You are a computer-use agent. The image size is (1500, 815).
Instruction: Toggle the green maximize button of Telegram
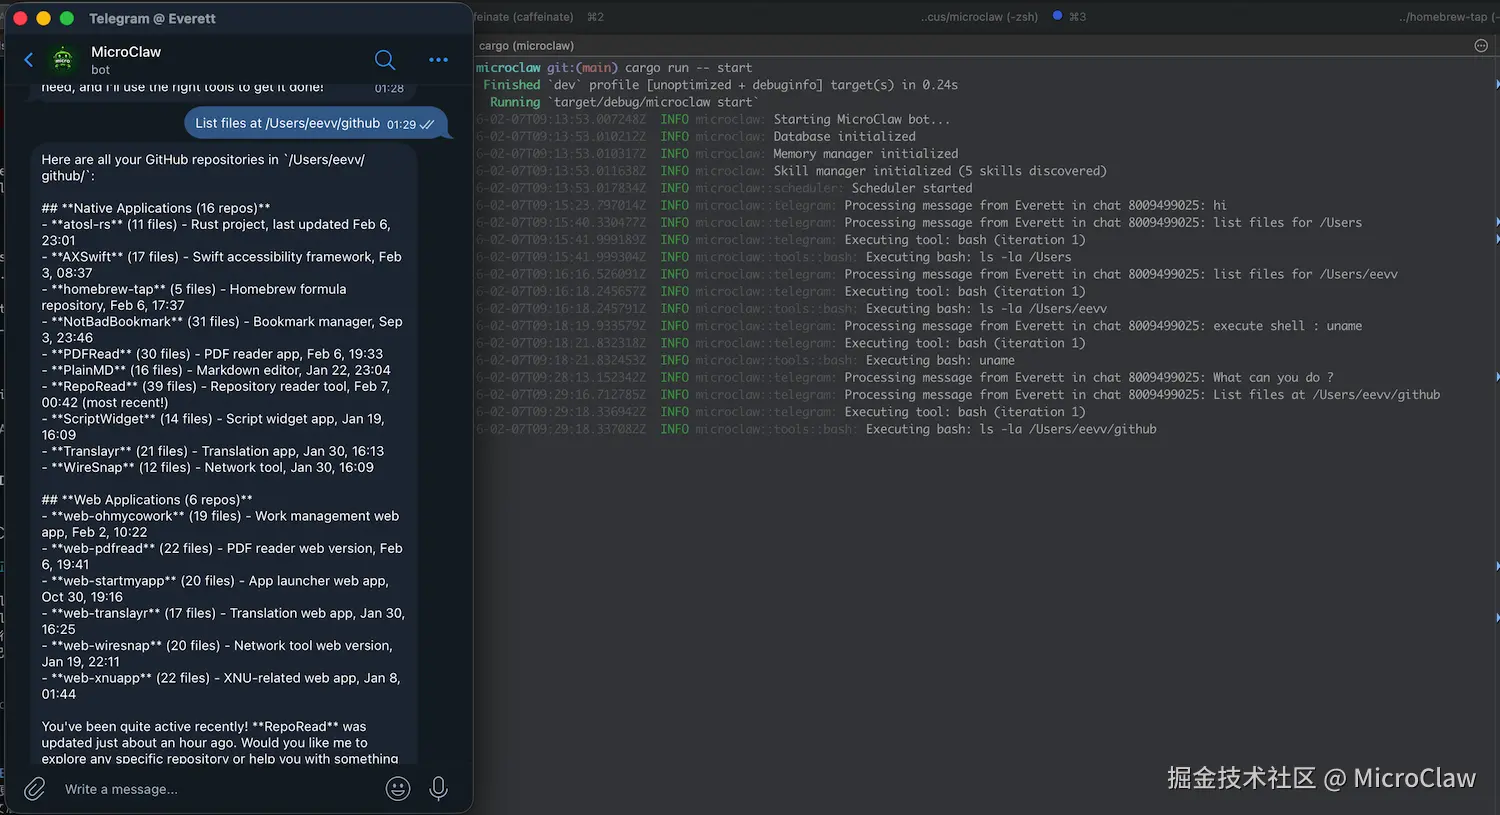point(66,18)
